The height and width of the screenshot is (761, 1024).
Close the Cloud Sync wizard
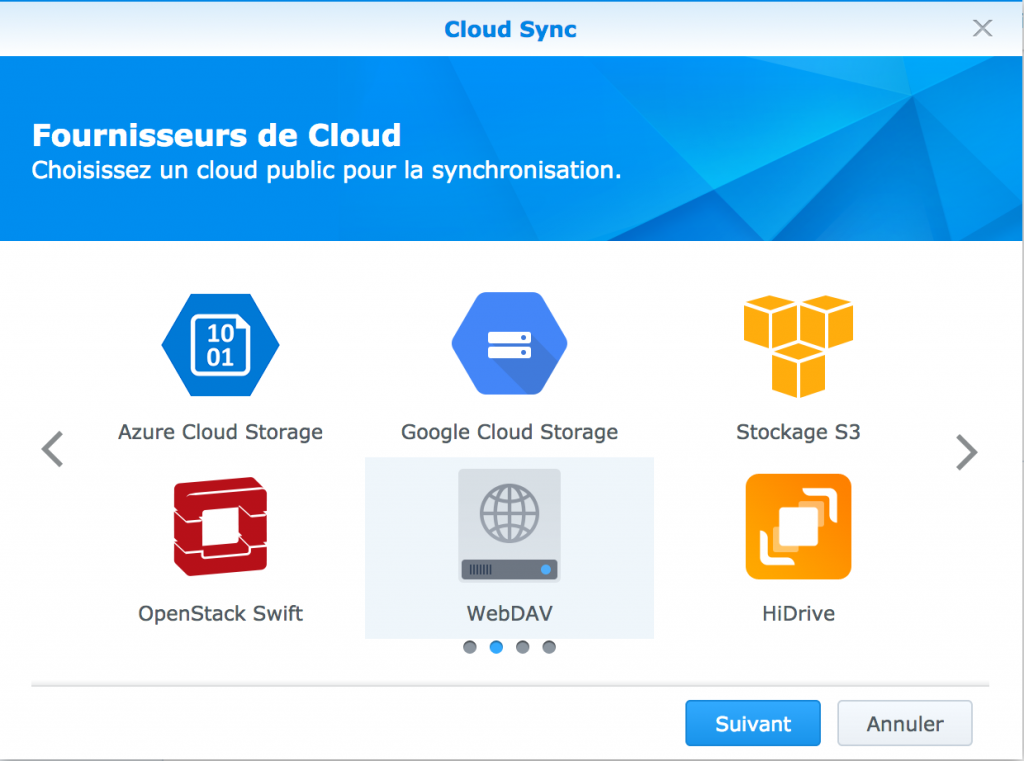(x=982, y=29)
